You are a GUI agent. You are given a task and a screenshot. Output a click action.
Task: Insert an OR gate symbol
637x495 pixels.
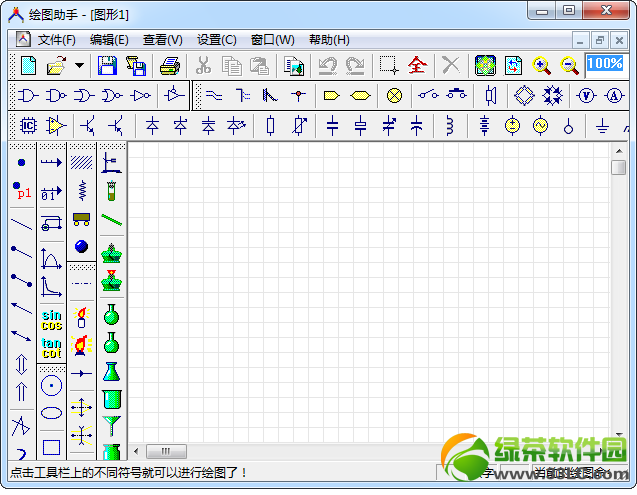coord(84,96)
